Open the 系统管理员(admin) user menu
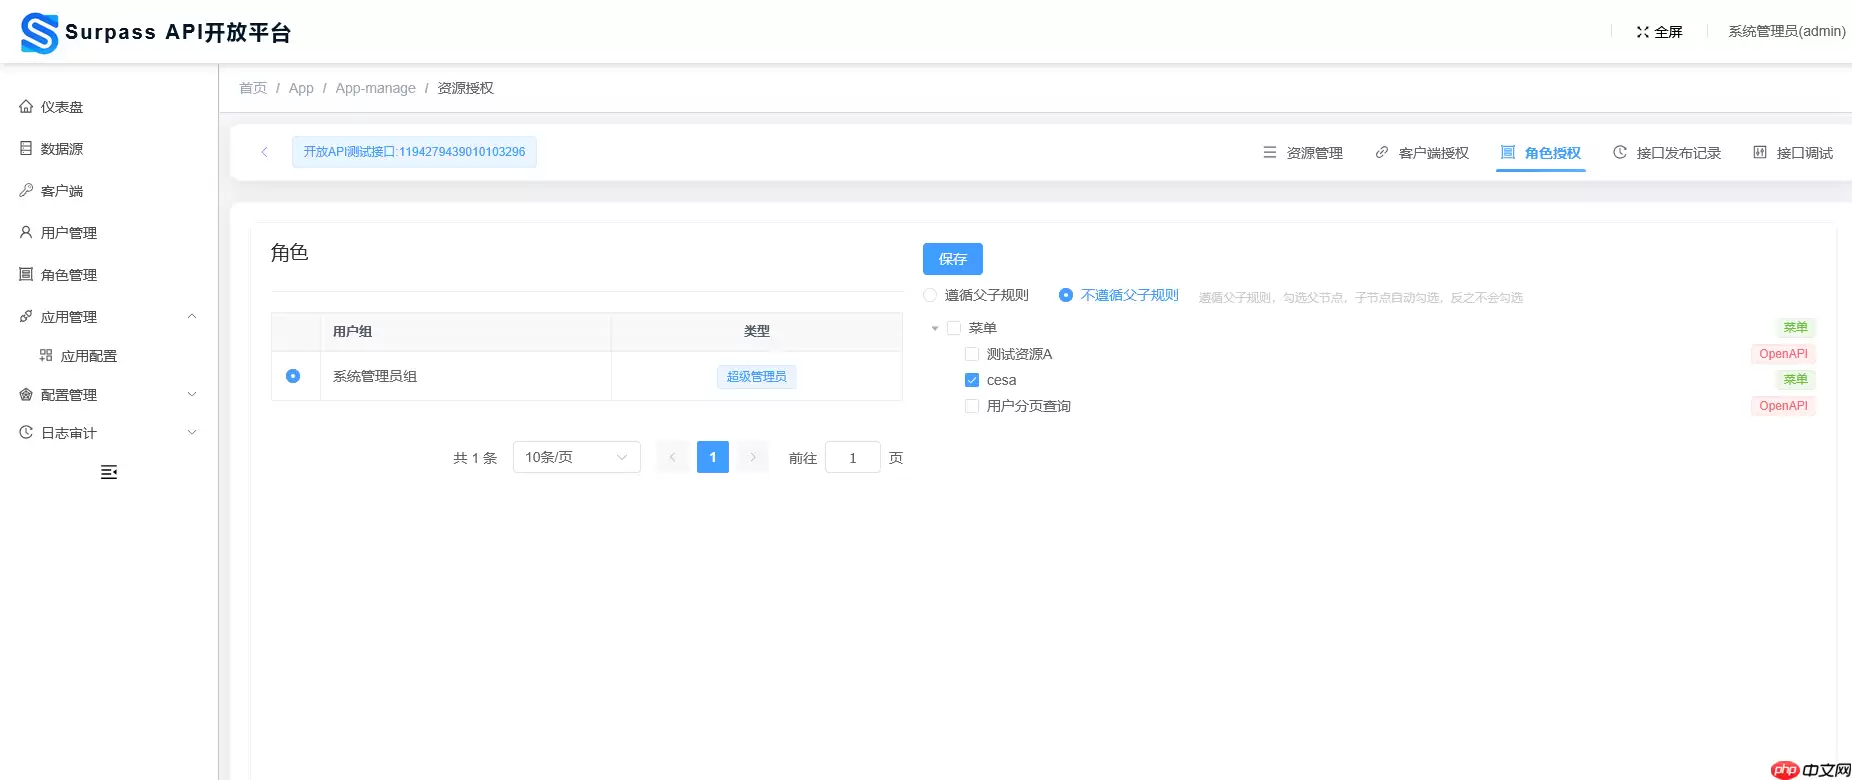1852x780 pixels. (1787, 32)
